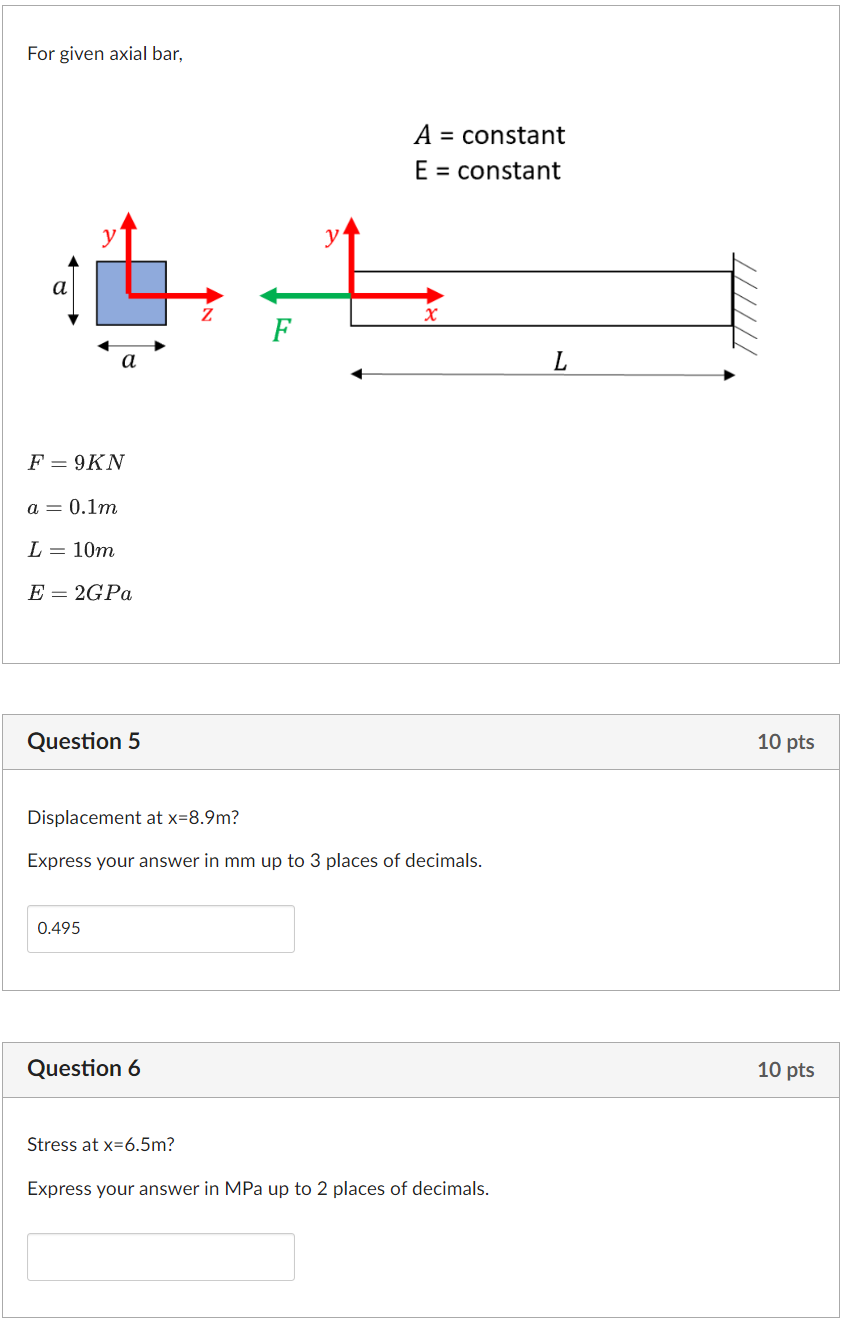Click the a dimension arrow beside the square
The image size is (844, 1321).
72,293
